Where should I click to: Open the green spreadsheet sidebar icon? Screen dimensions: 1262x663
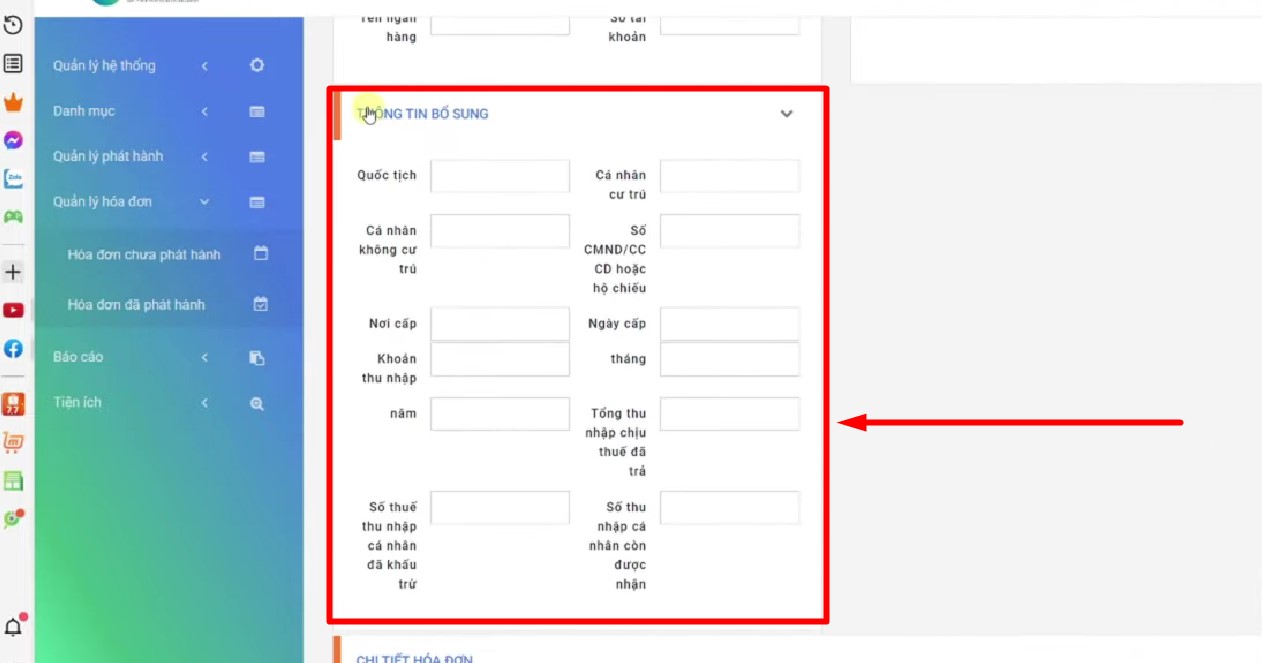13,481
